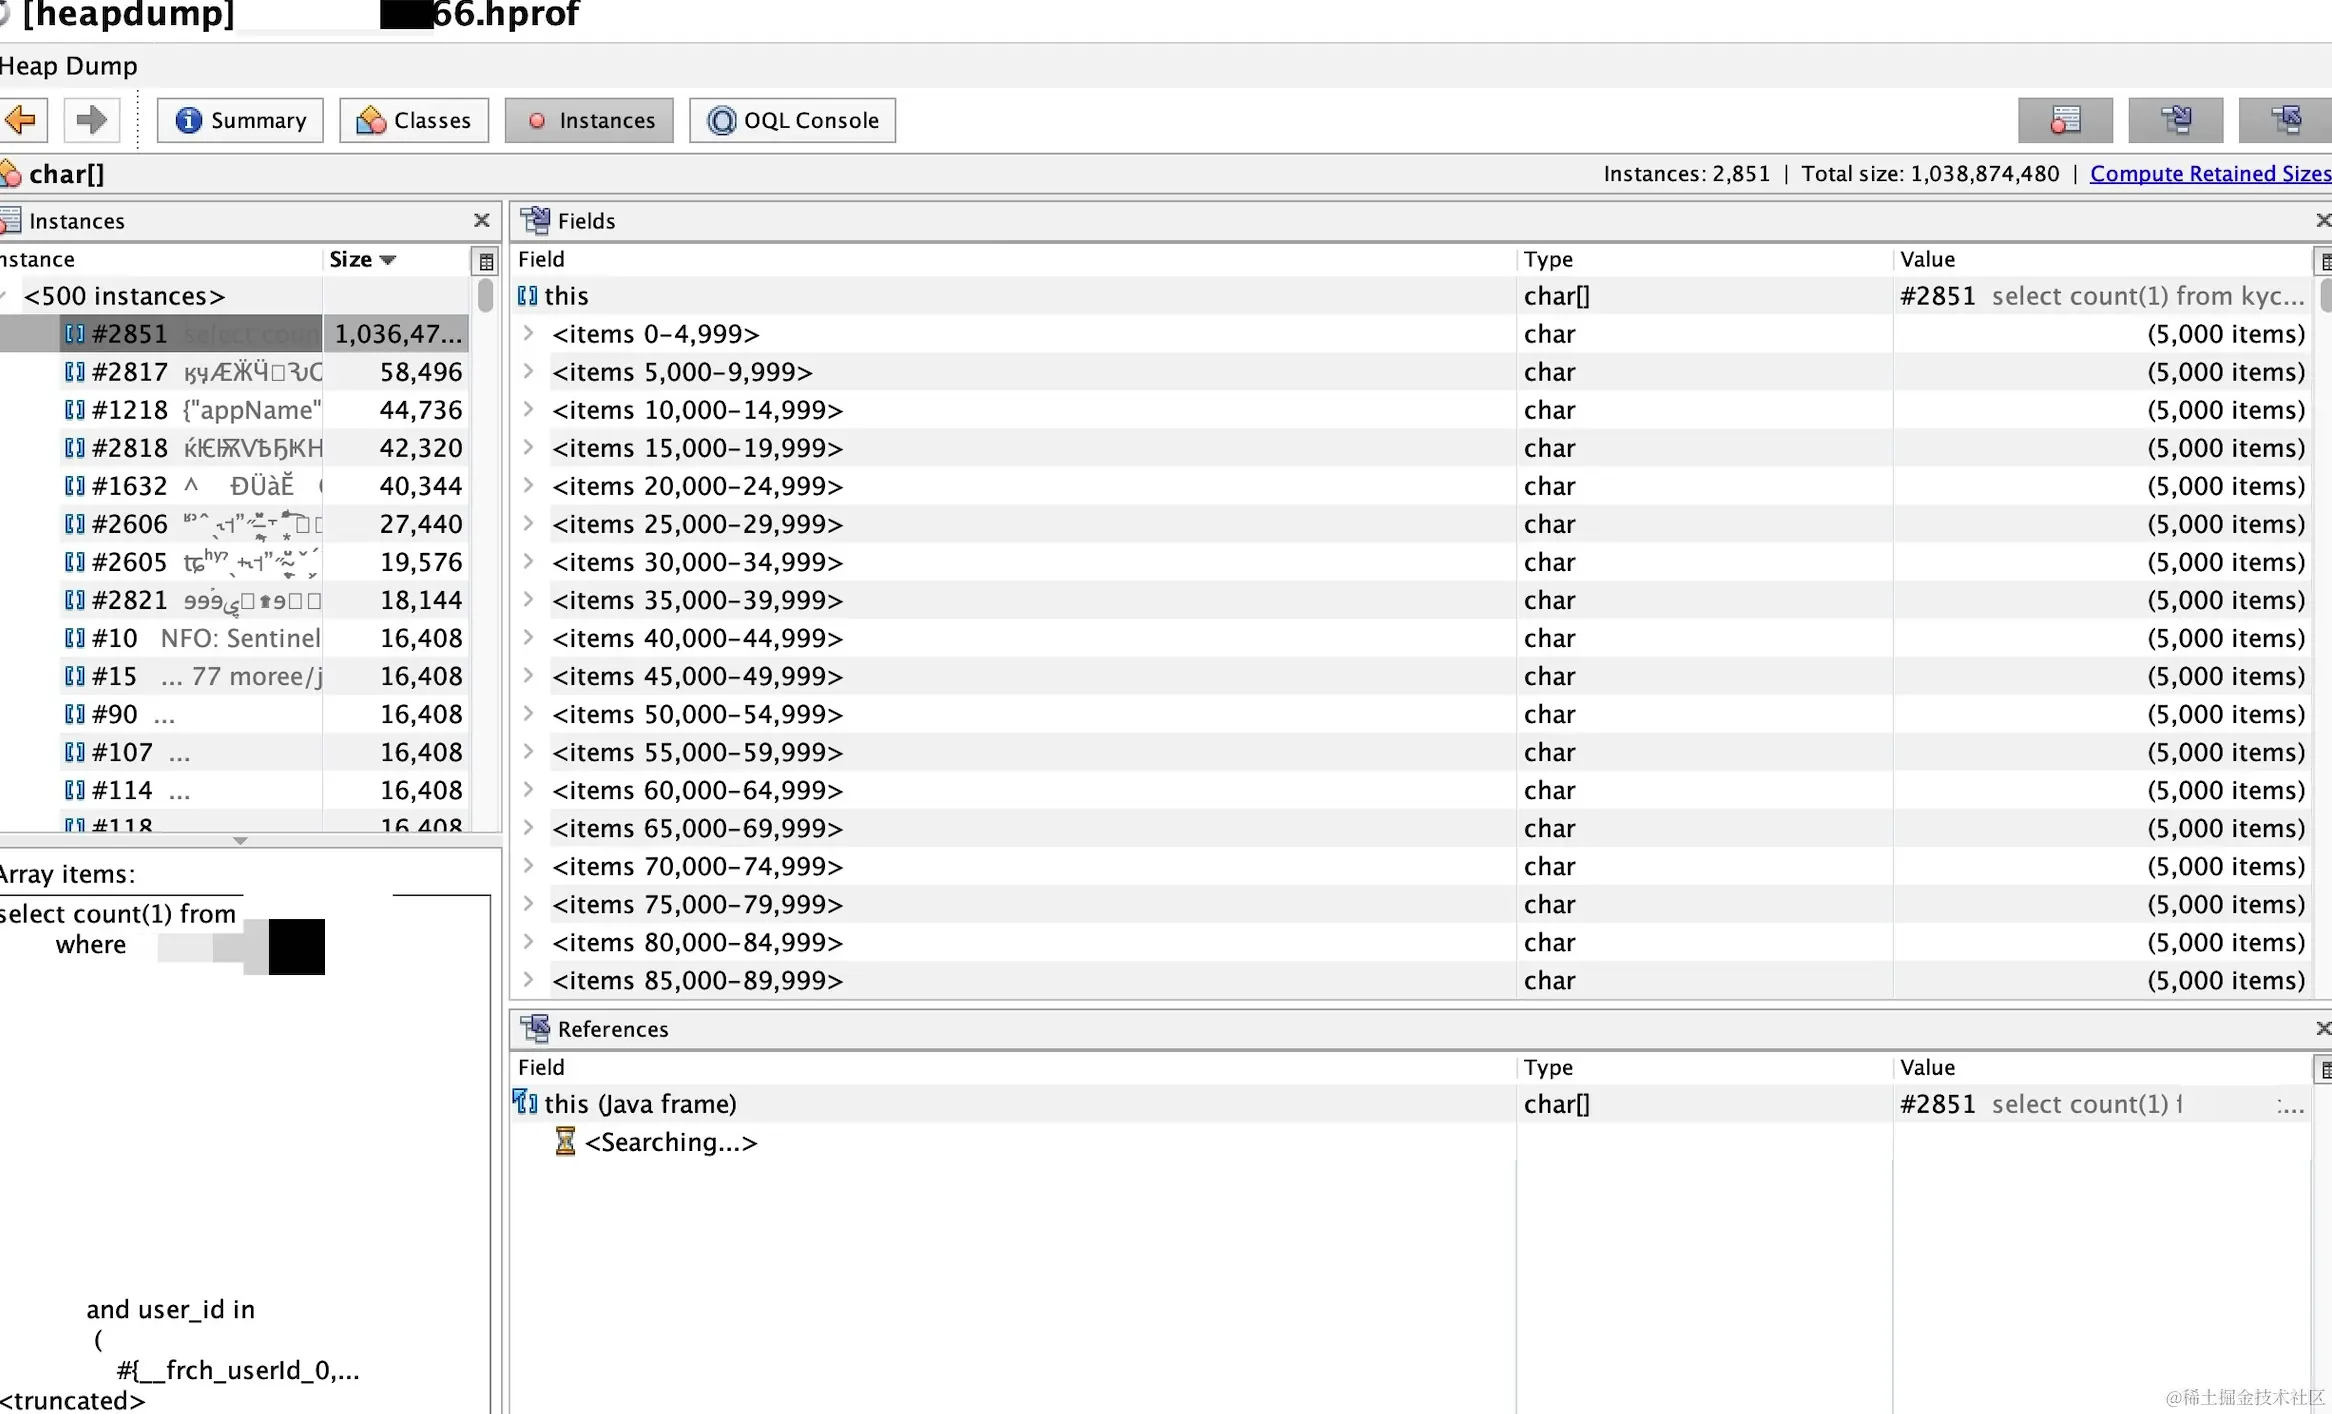Toggle the fields panel button at top right
The height and width of the screenshot is (1414, 2332).
point(2175,120)
